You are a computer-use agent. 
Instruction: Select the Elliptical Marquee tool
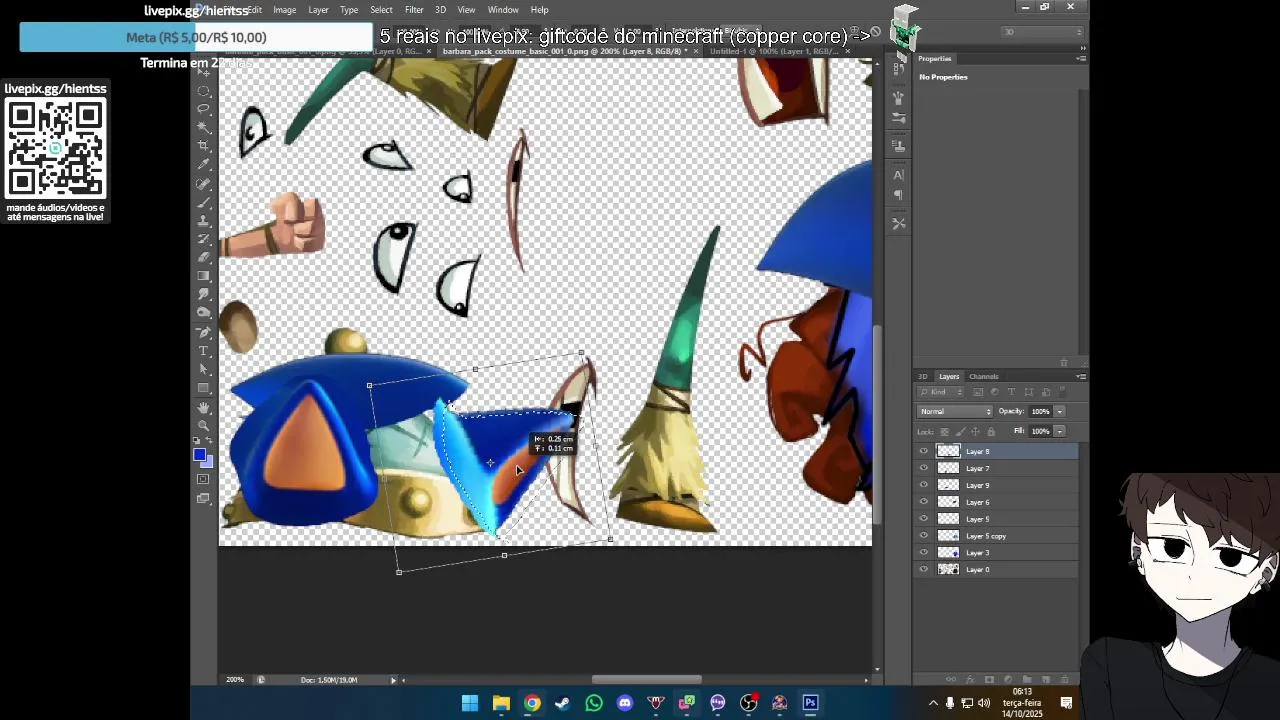(x=204, y=91)
